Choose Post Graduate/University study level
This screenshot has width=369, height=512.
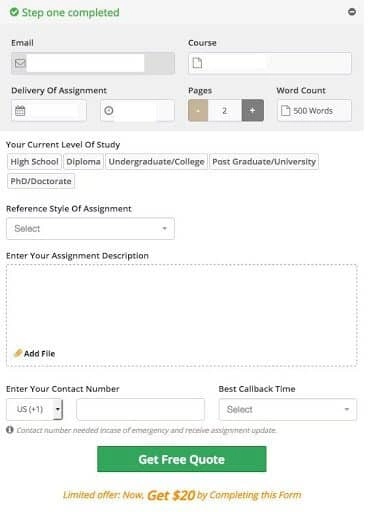tap(264, 162)
